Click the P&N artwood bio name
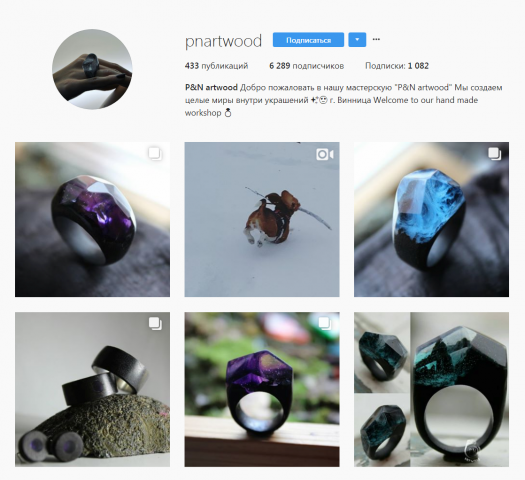The image size is (525, 480). tap(211, 87)
